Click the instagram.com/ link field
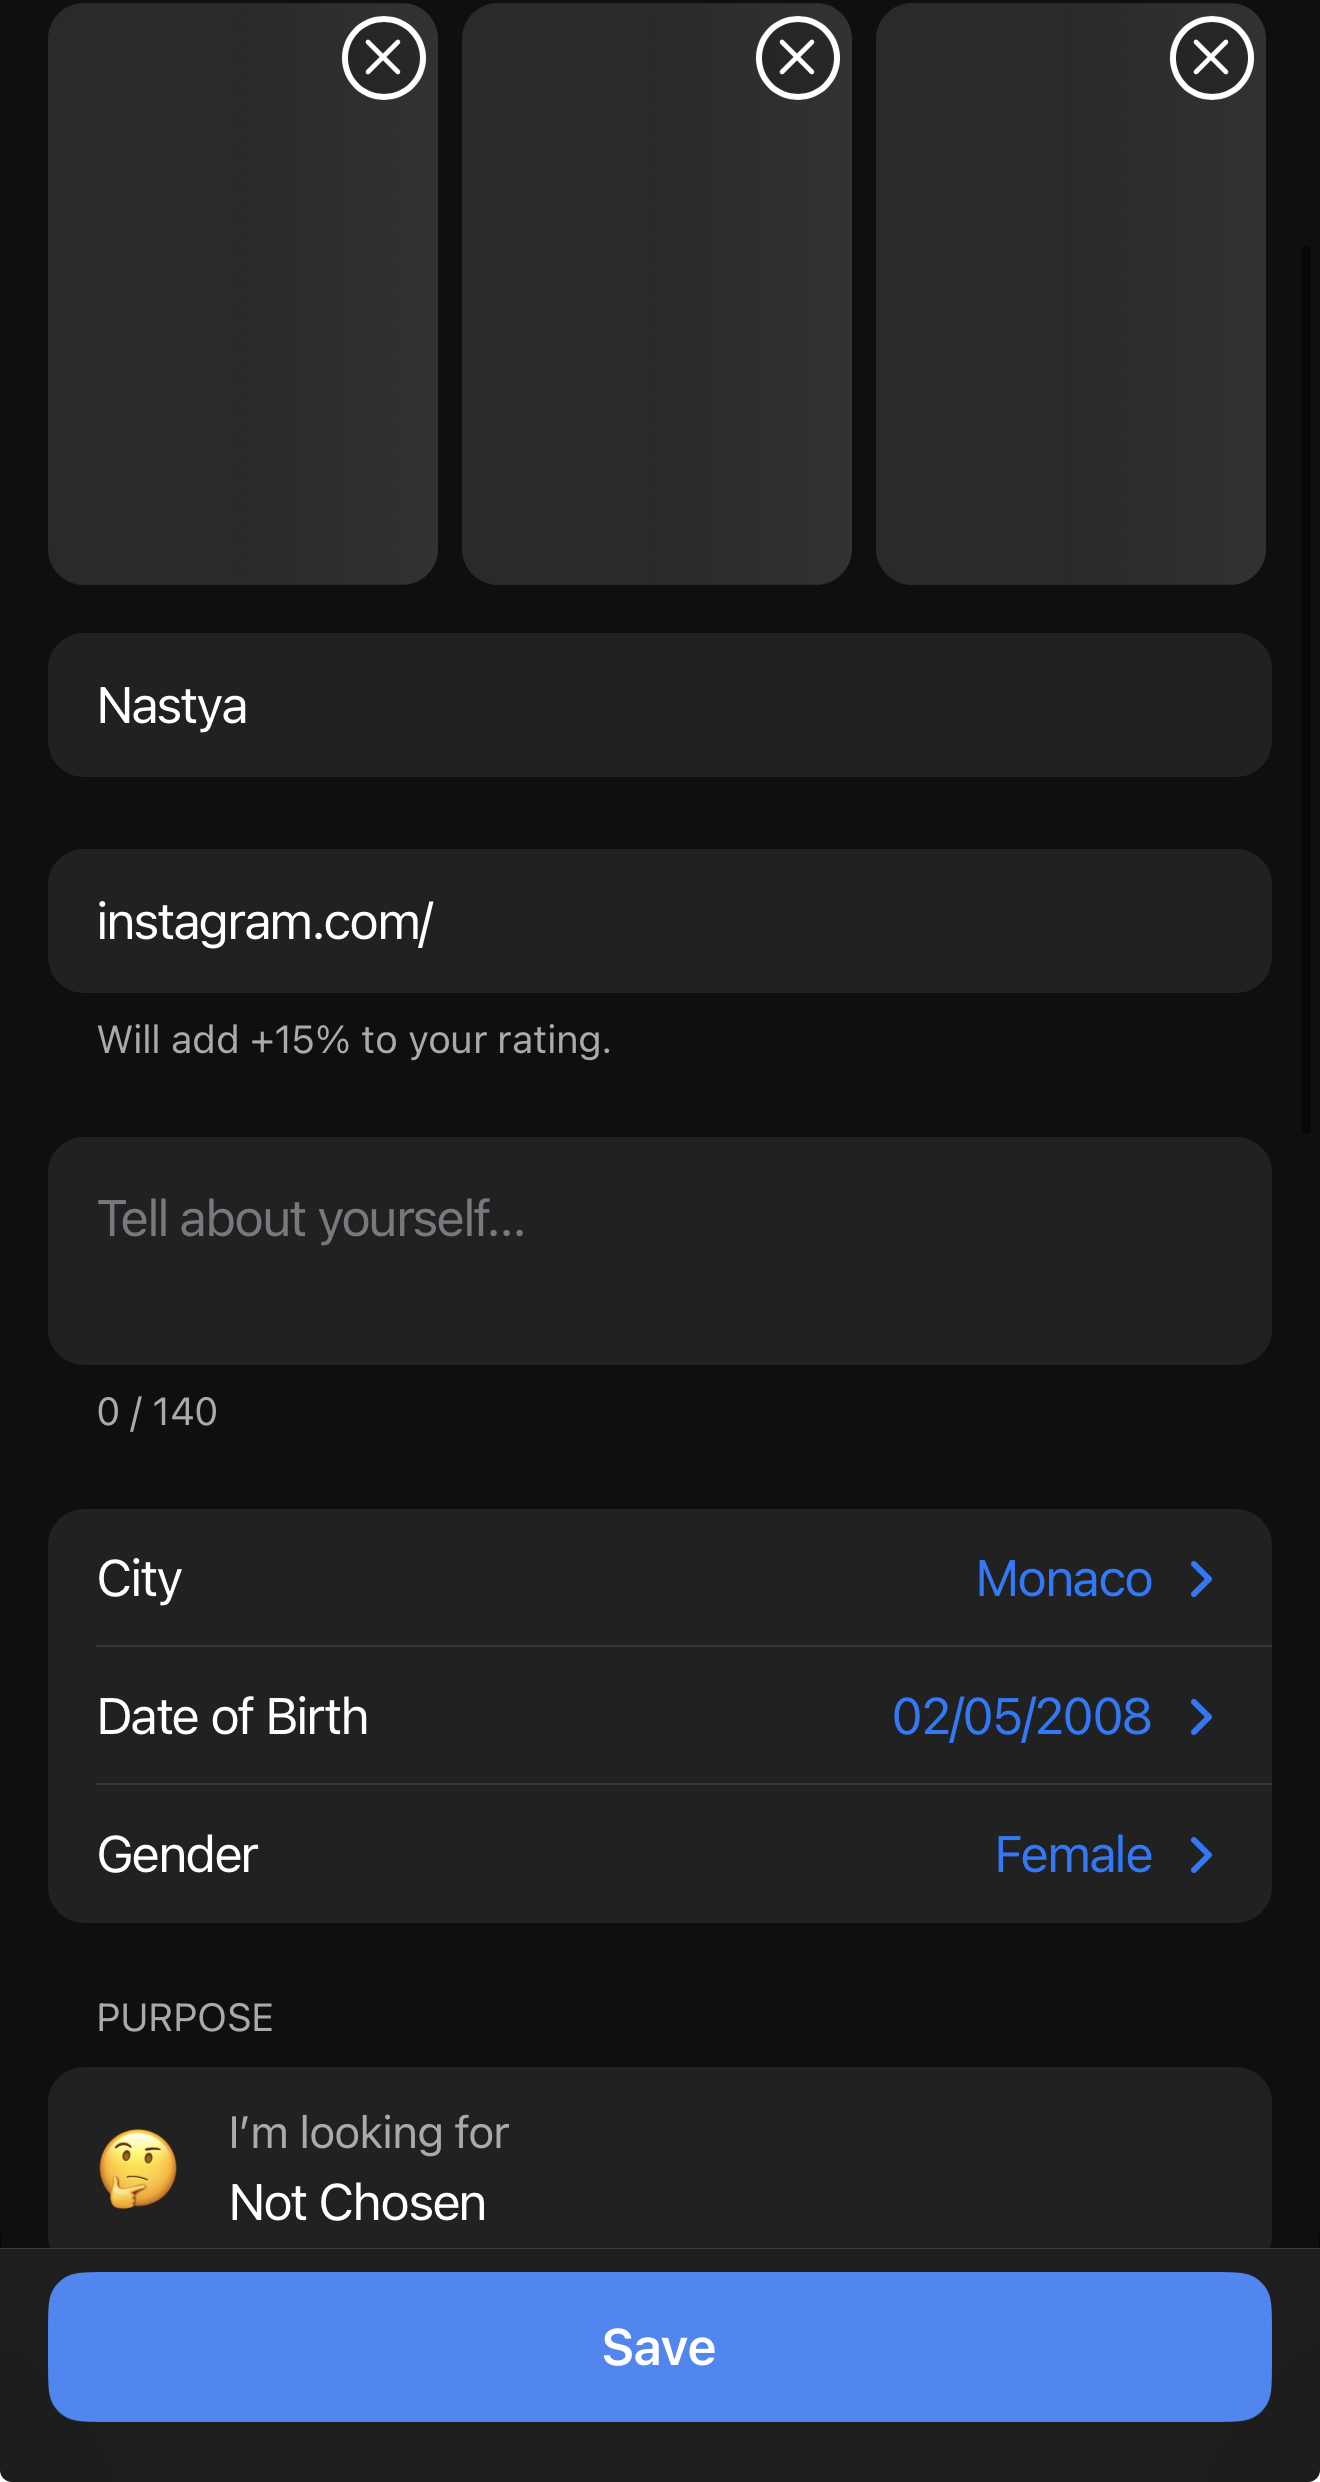The image size is (1320, 2482). [x=660, y=921]
